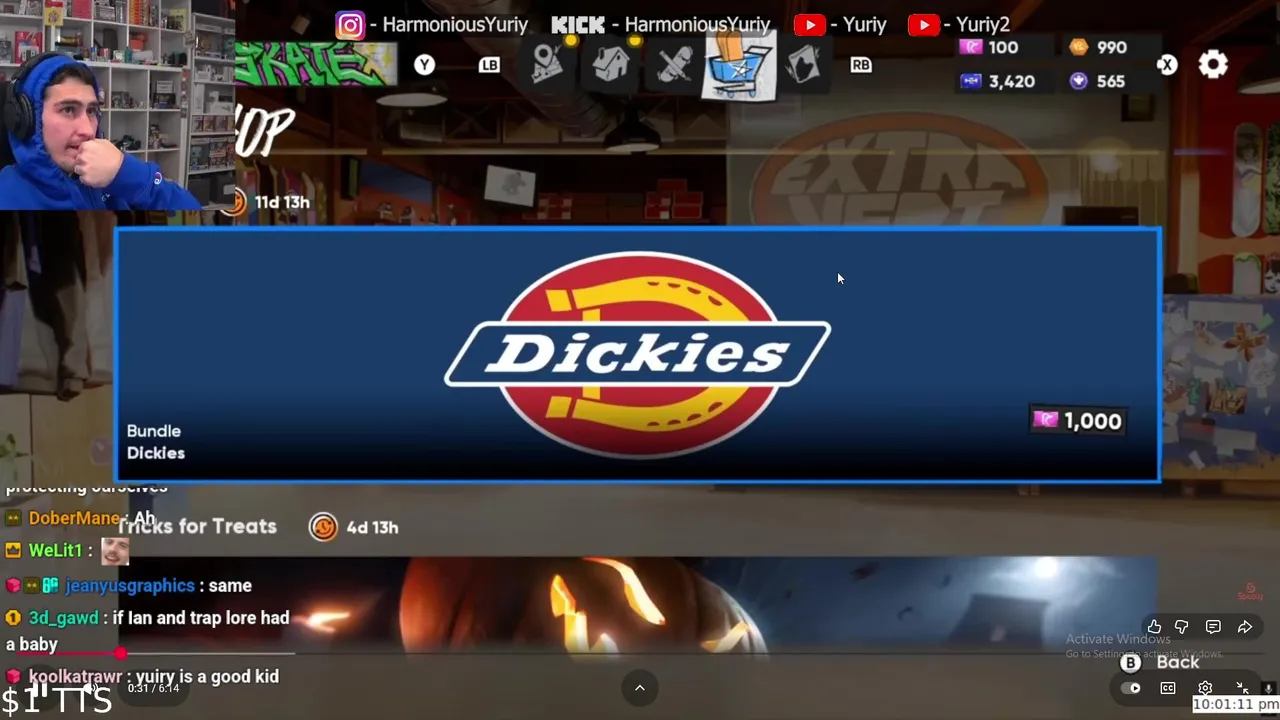Open the map pin tab icon
1280x720 pixels.
coord(547,65)
